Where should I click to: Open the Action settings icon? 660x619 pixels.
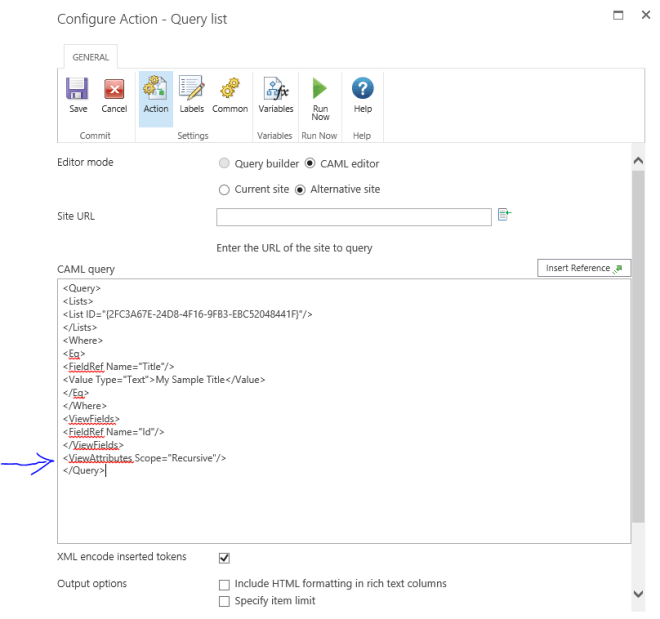(x=155, y=90)
